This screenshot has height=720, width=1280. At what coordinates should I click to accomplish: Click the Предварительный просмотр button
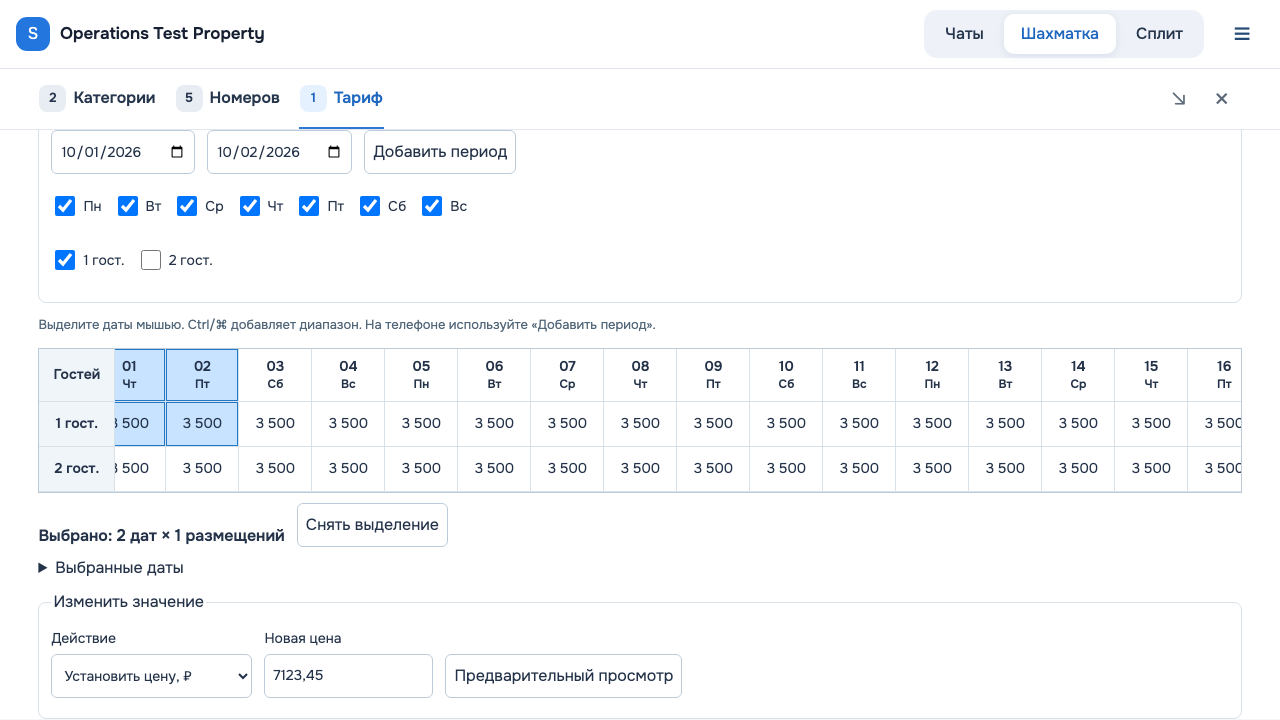point(564,676)
